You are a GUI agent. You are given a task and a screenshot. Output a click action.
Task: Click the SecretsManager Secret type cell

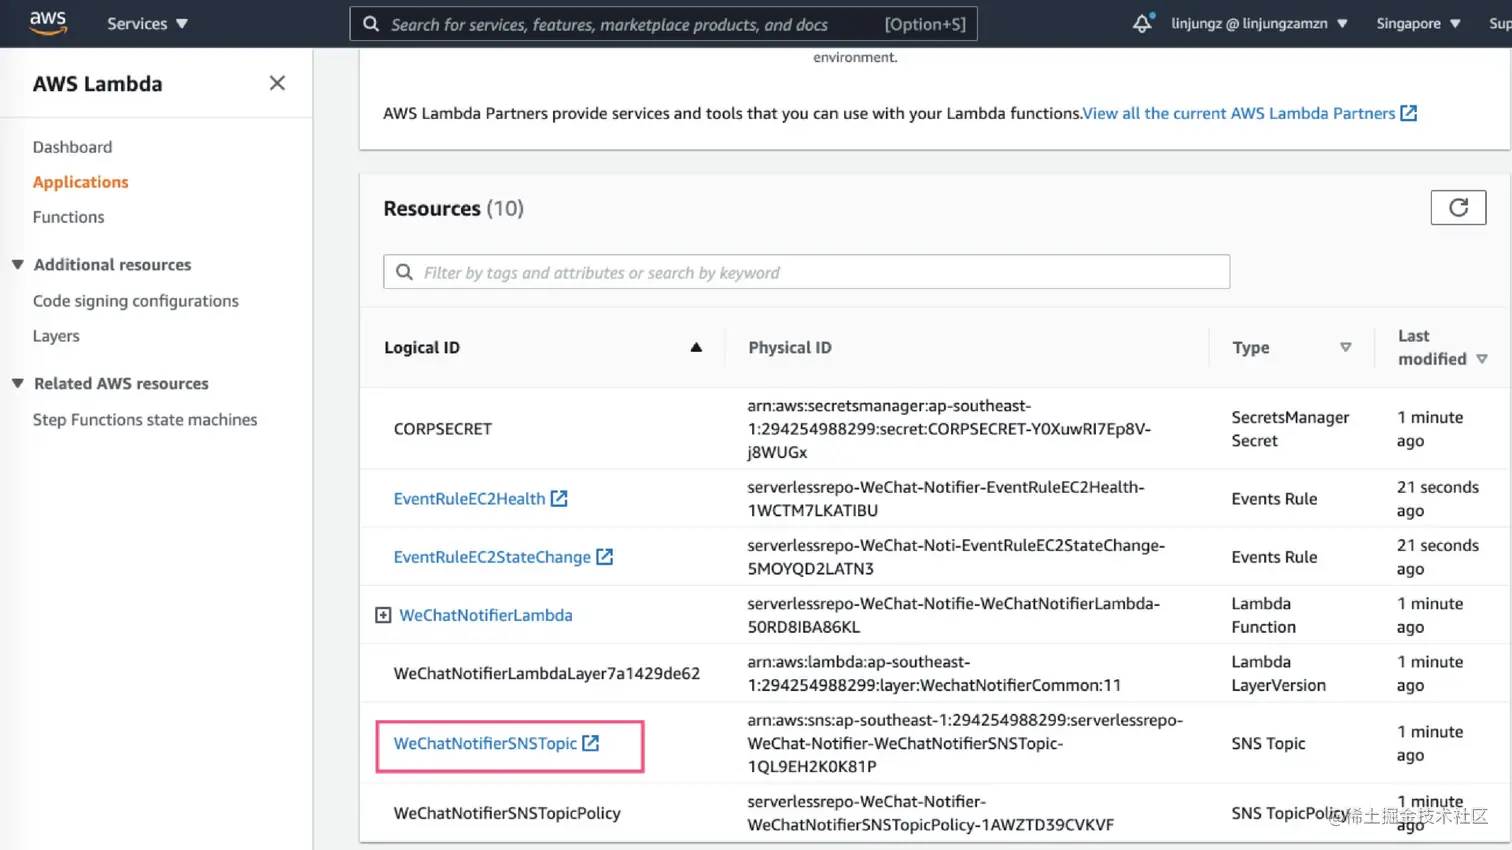point(1290,429)
